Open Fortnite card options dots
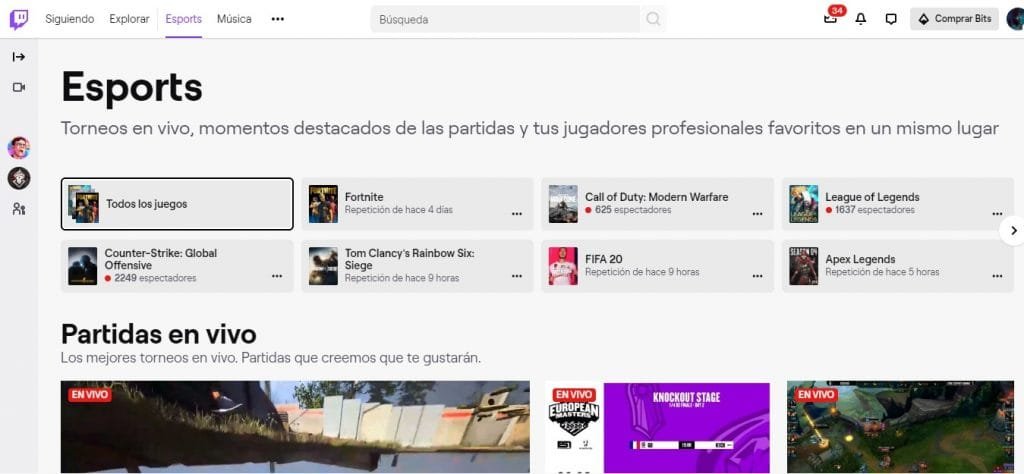The image size is (1024, 474). tap(517, 213)
